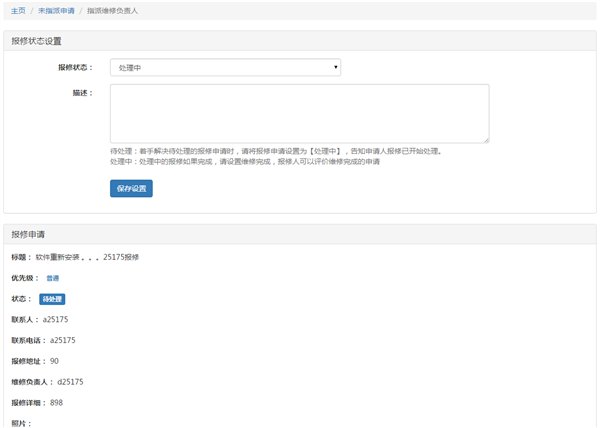
Task: Select address value 90
Action: pyautogui.click(x=54, y=361)
